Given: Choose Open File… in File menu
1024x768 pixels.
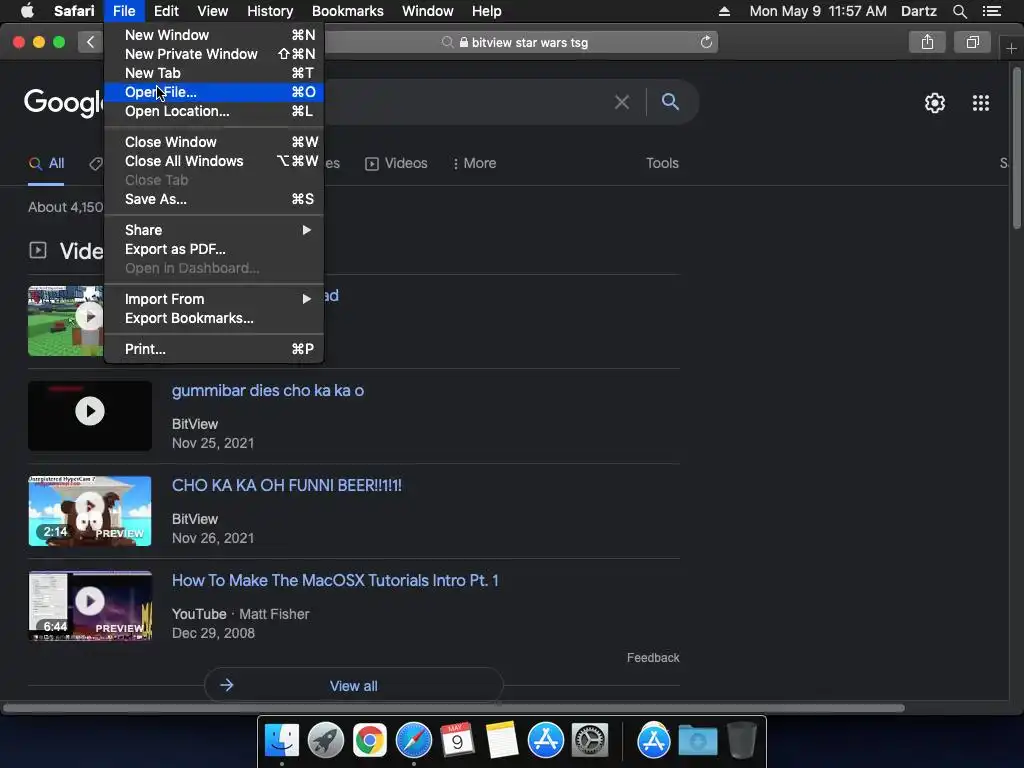Looking at the screenshot, I should [214, 92].
